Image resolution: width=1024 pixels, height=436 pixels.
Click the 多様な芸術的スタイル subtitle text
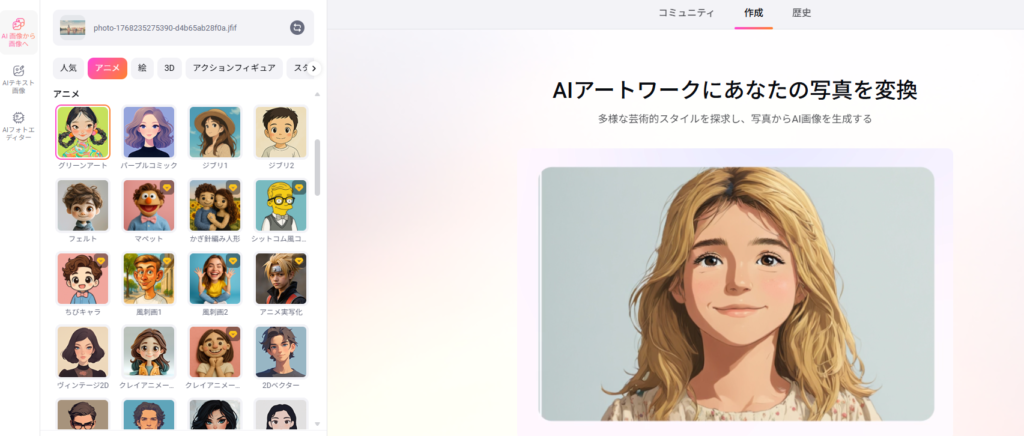point(735,119)
